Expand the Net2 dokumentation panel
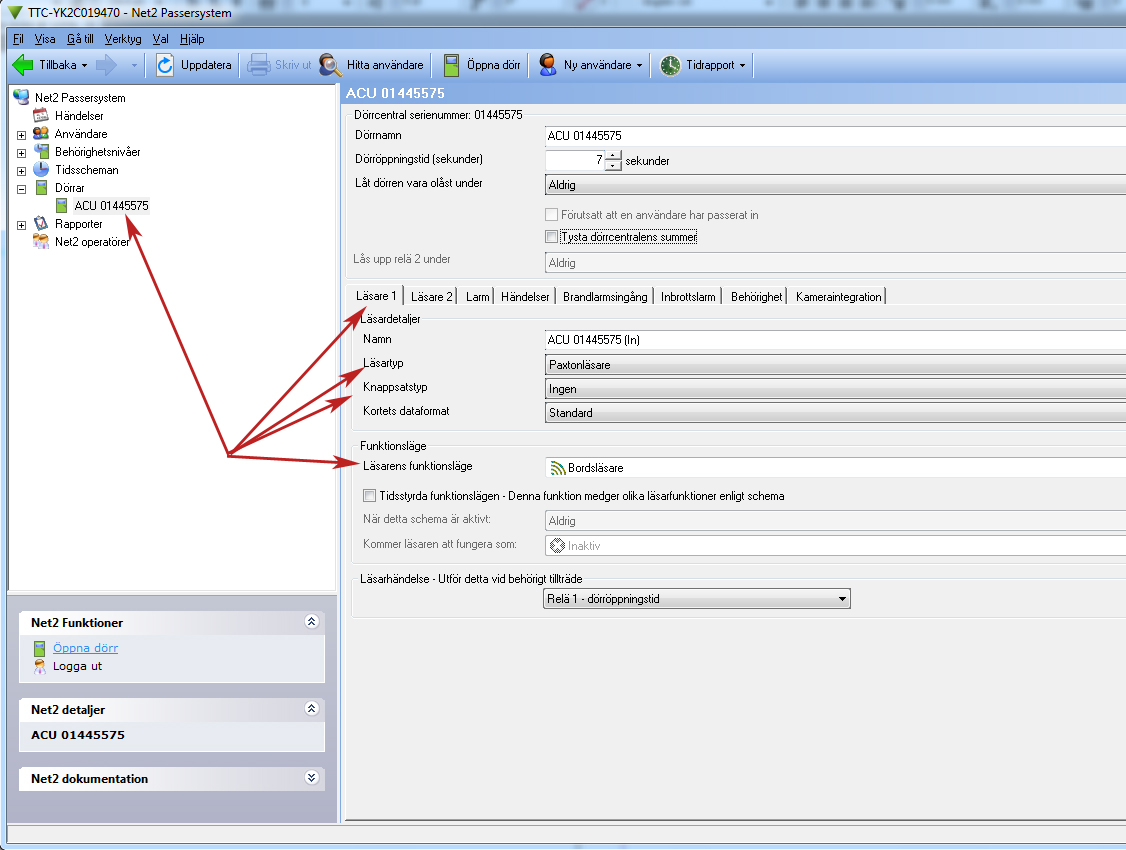Screen dimensions: 1126x850 (x=312, y=777)
